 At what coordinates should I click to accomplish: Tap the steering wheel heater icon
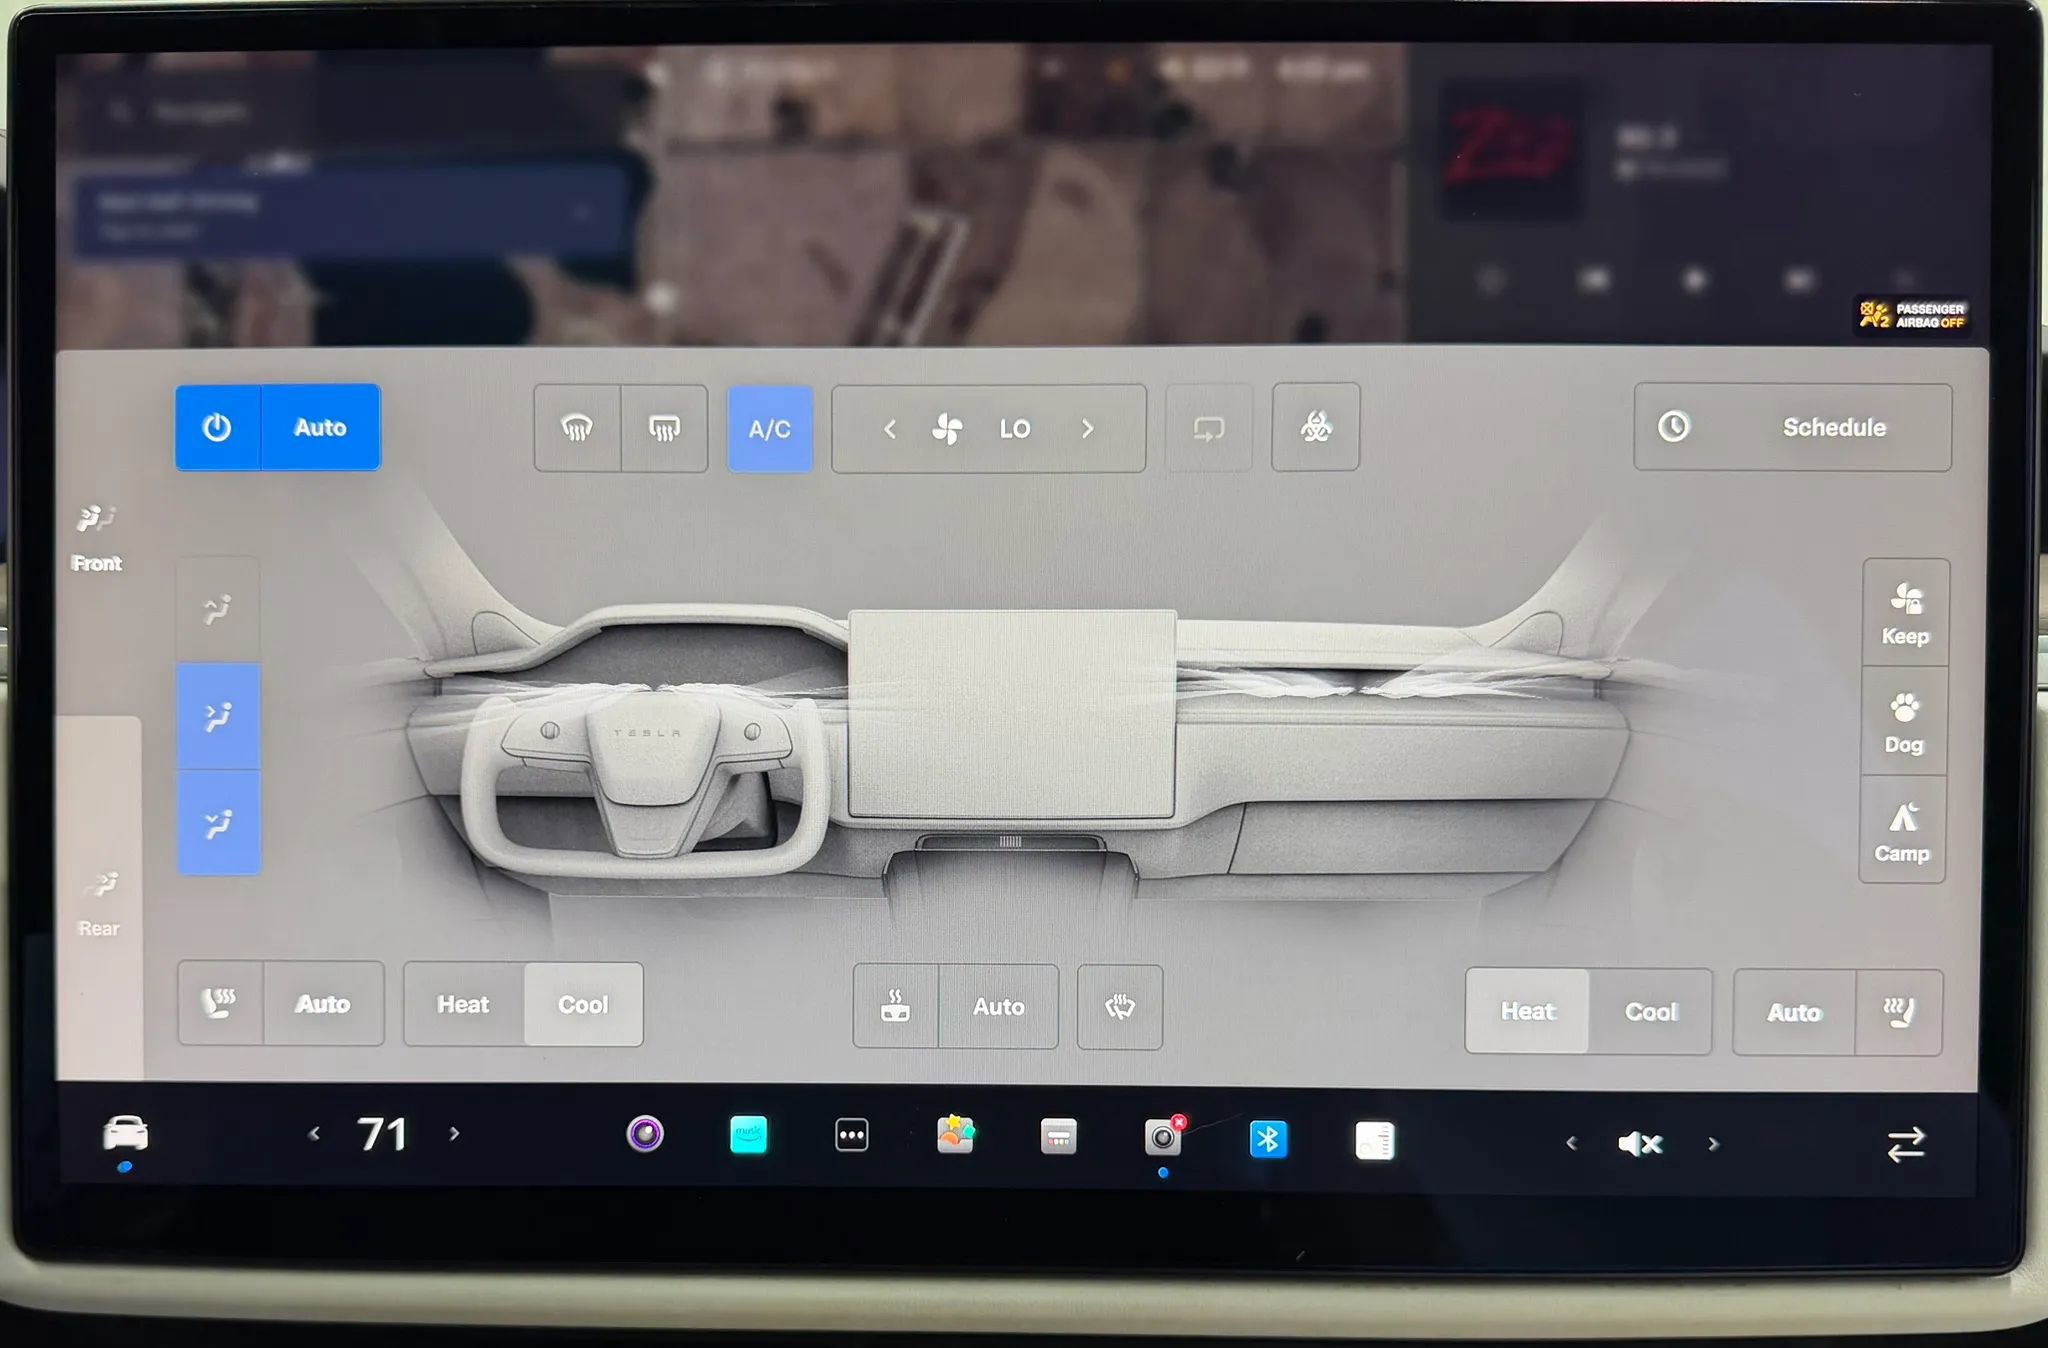tap(896, 1006)
